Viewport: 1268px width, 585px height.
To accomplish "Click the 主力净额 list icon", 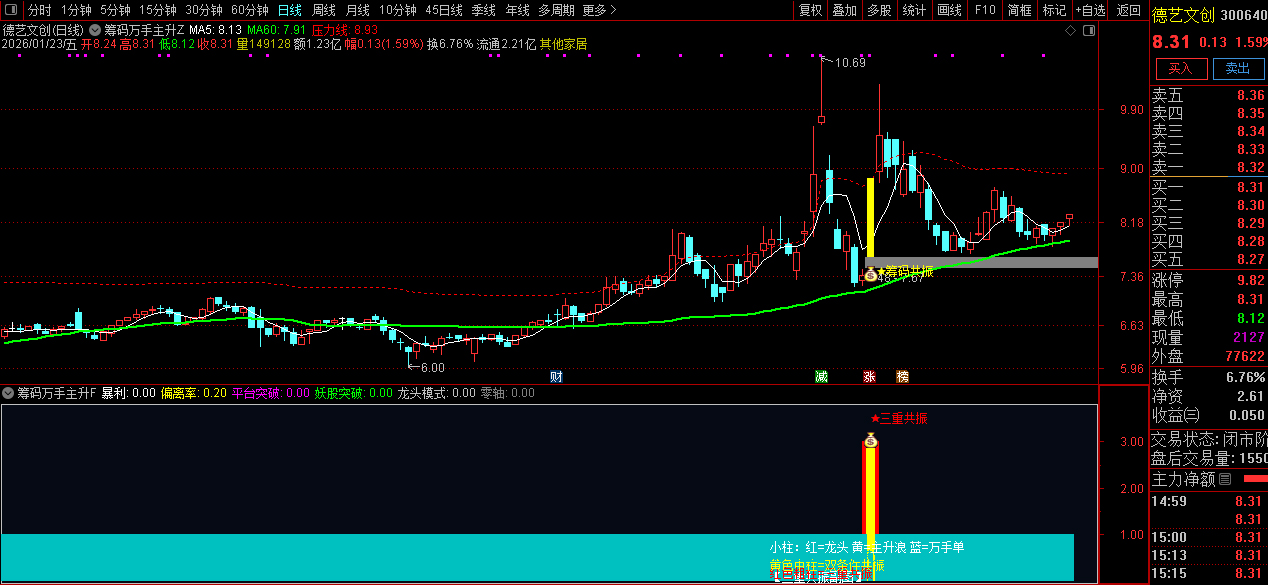I will pos(1226,480).
